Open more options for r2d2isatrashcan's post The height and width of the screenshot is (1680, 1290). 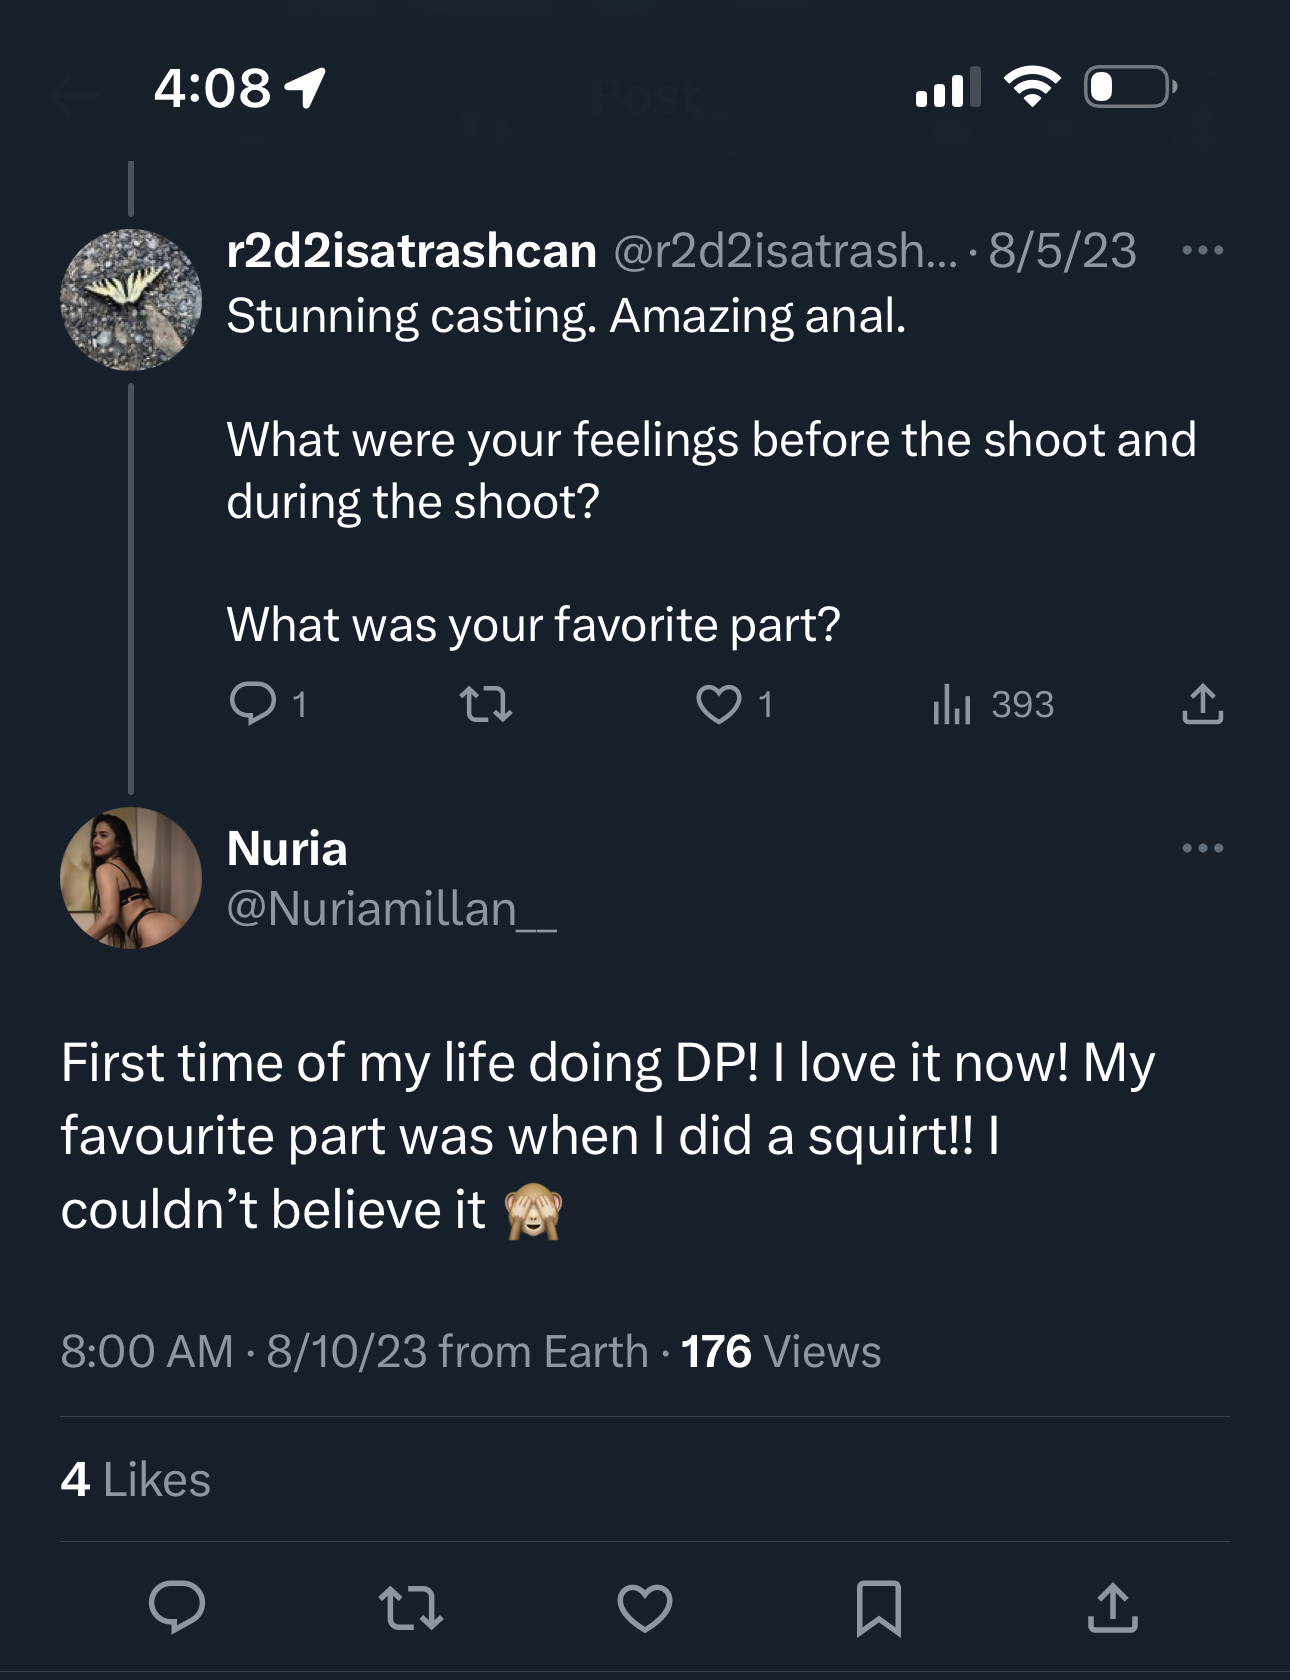1202,250
